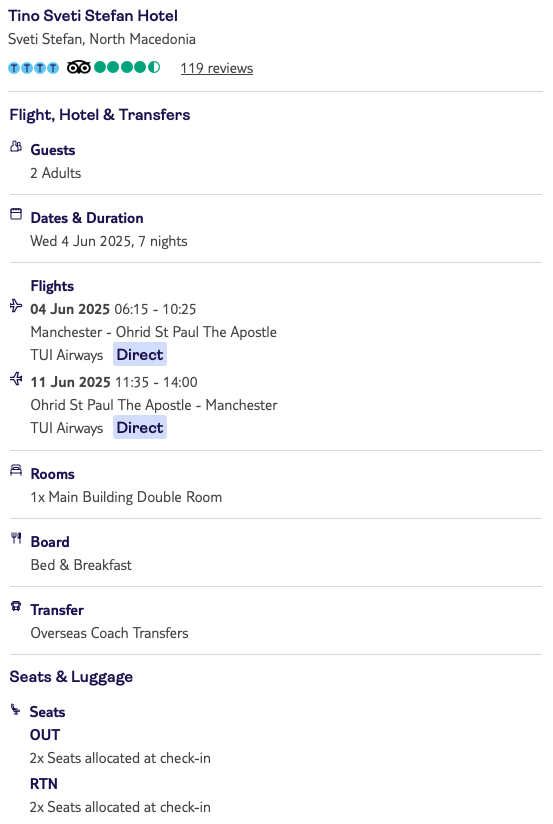Click the Direct badge on return flight
The height and width of the screenshot is (824, 553).
[140, 428]
